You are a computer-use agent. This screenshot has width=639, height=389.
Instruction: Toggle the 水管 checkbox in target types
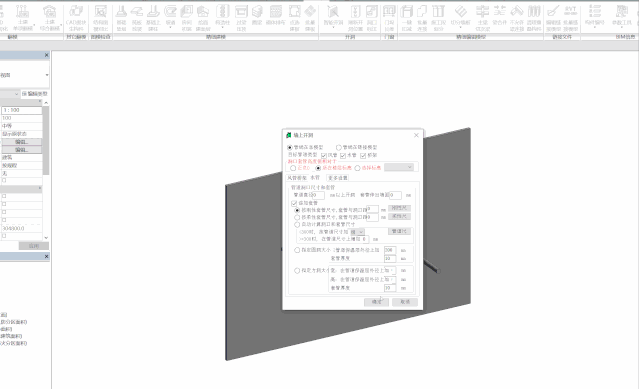click(343, 156)
